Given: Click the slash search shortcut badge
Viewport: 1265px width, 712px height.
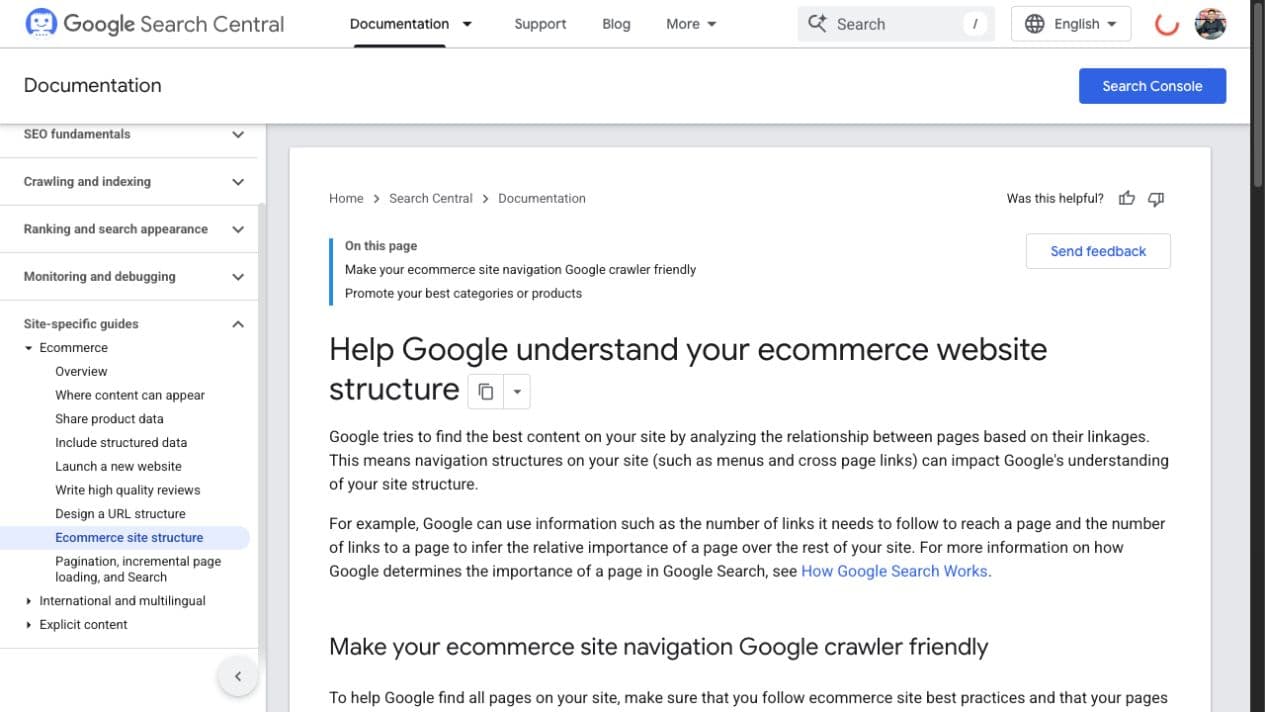Looking at the screenshot, I should (x=975, y=24).
